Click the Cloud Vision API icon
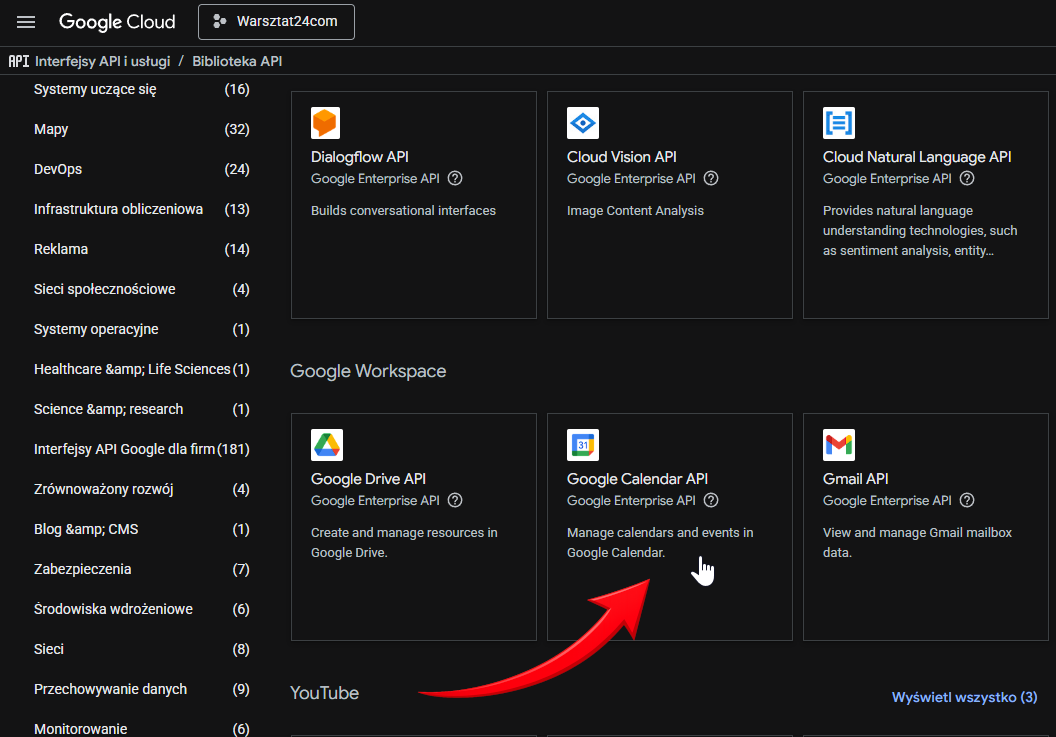 click(582, 123)
